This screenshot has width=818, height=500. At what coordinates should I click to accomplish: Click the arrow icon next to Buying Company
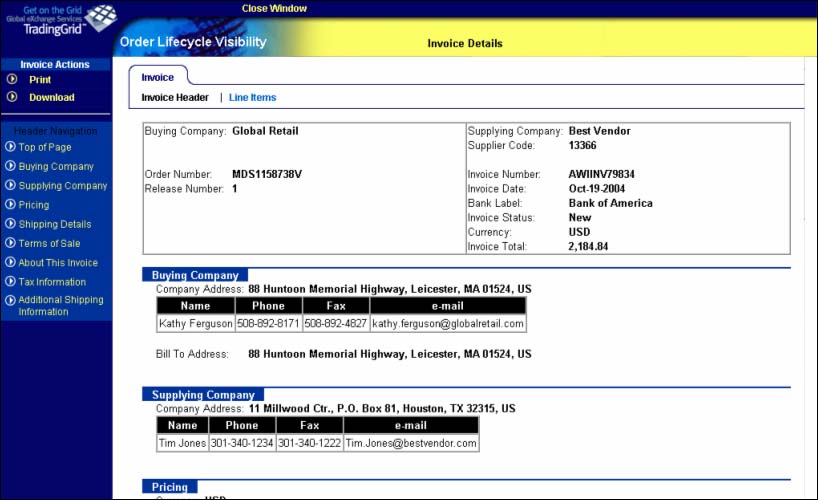(10, 166)
